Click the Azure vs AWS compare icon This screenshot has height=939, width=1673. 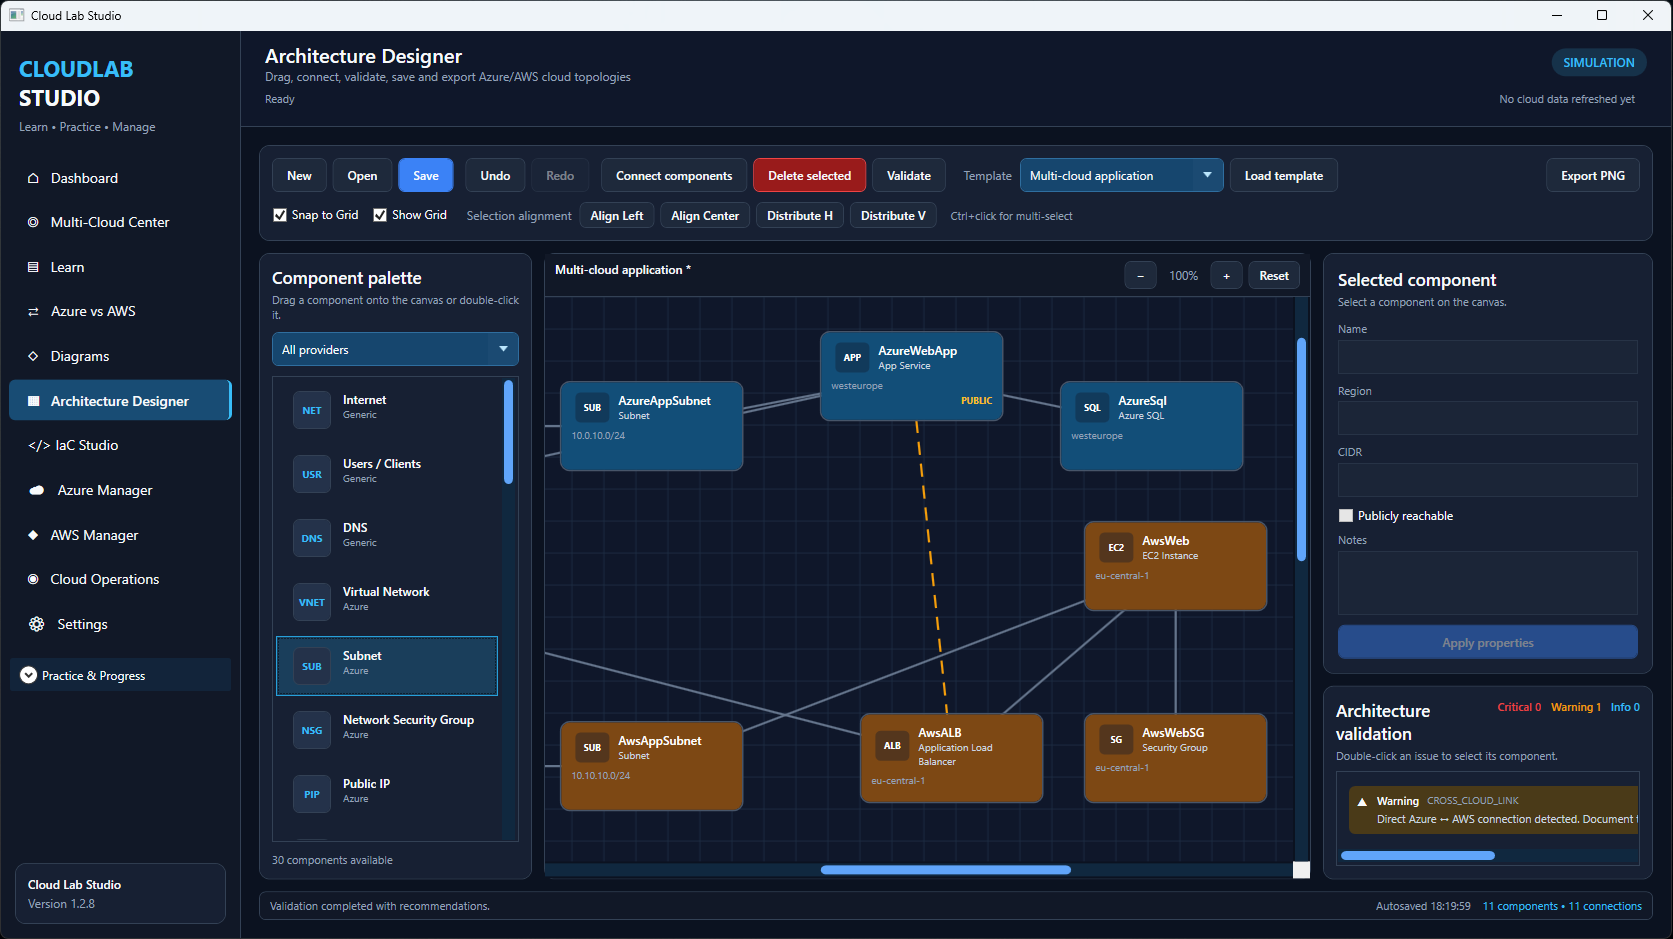click(33, 311)
